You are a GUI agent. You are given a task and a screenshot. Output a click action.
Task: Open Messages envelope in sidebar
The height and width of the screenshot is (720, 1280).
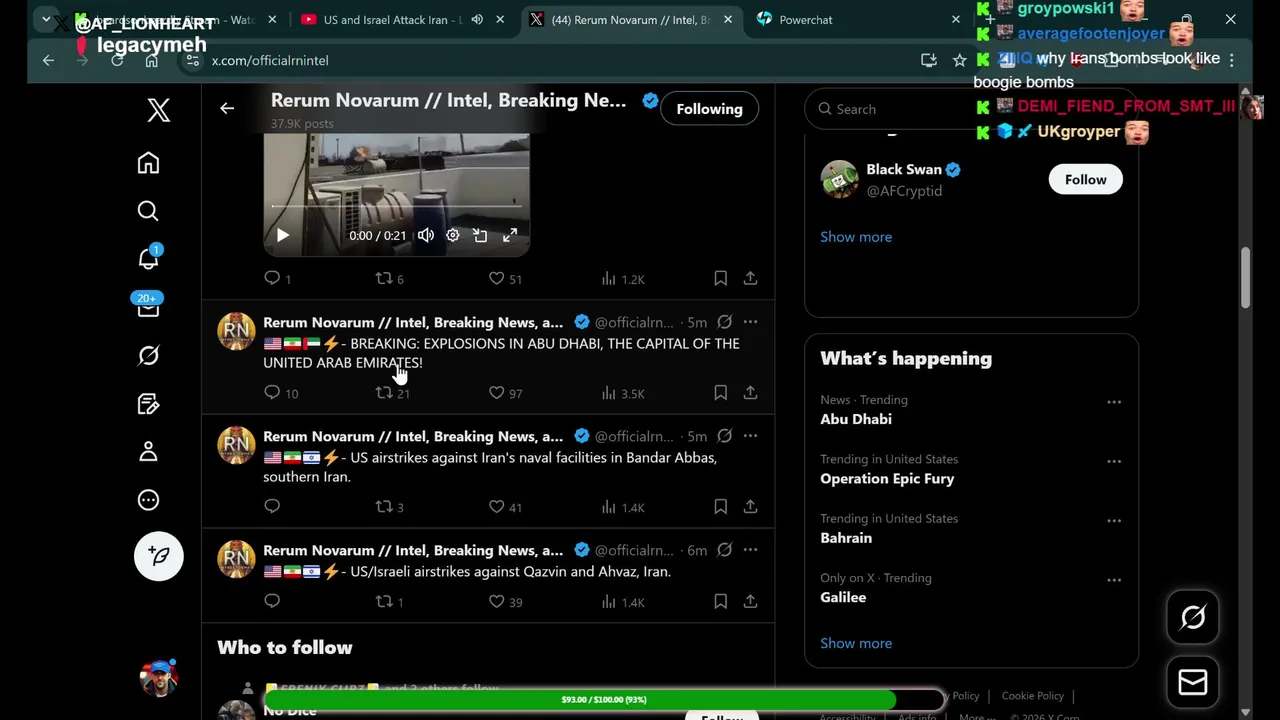148,307
